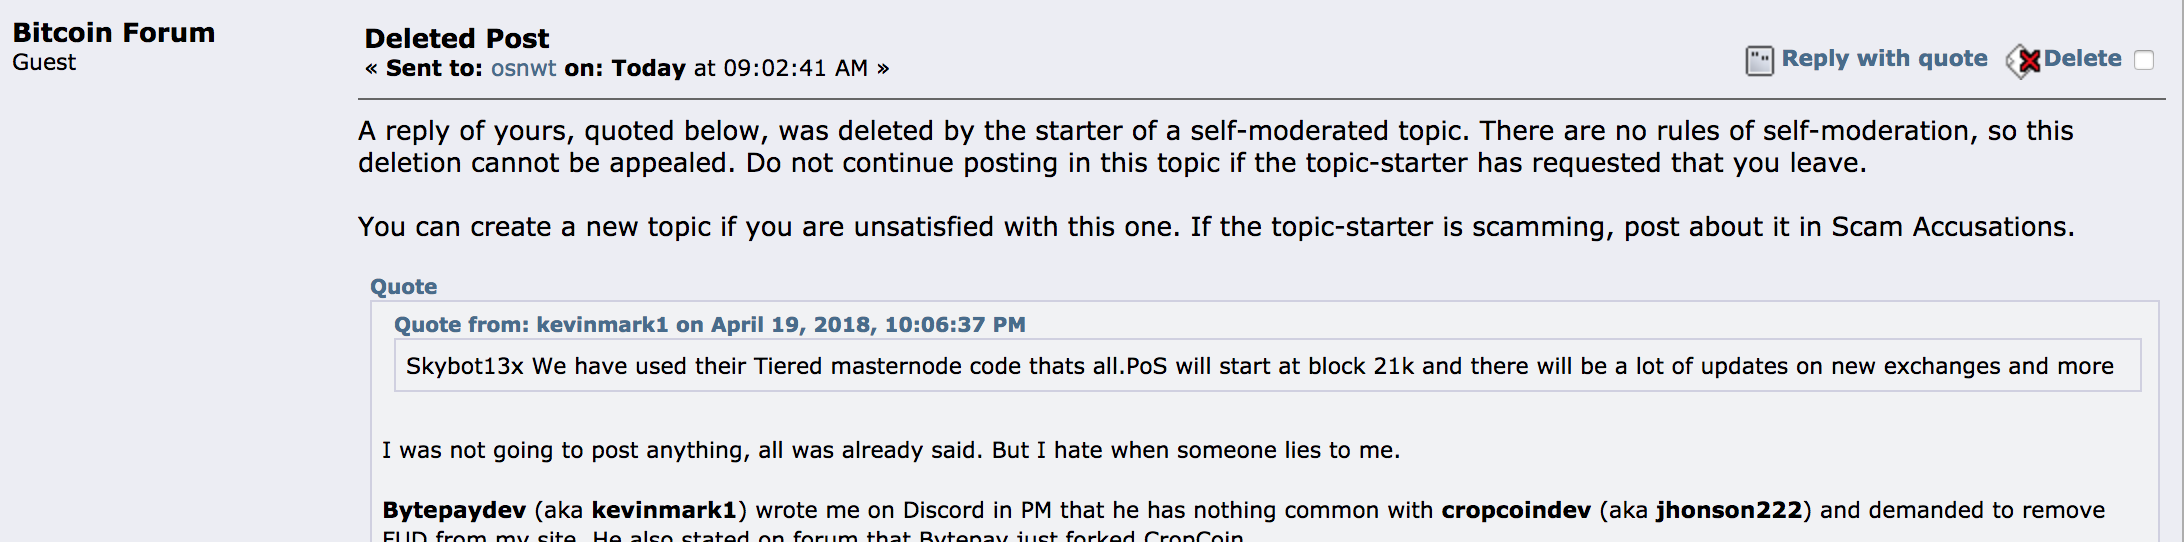Open the Reply with quote text link

click(1884, 58)
